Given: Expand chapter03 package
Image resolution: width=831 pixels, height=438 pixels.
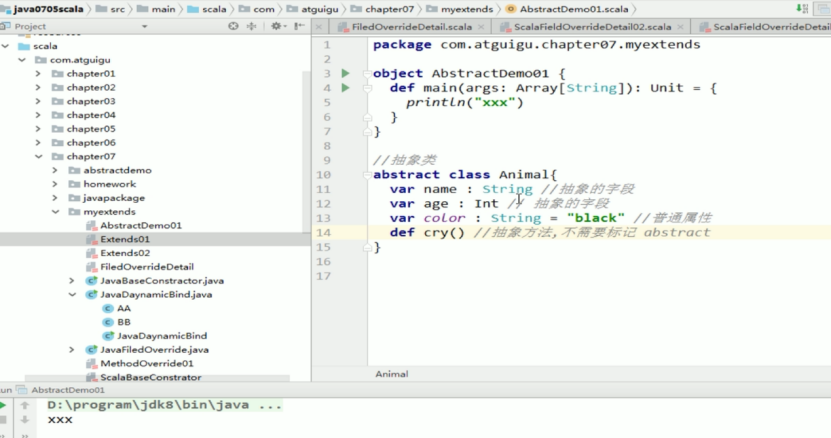Looking at the screenshot, I should coord(38,101).
